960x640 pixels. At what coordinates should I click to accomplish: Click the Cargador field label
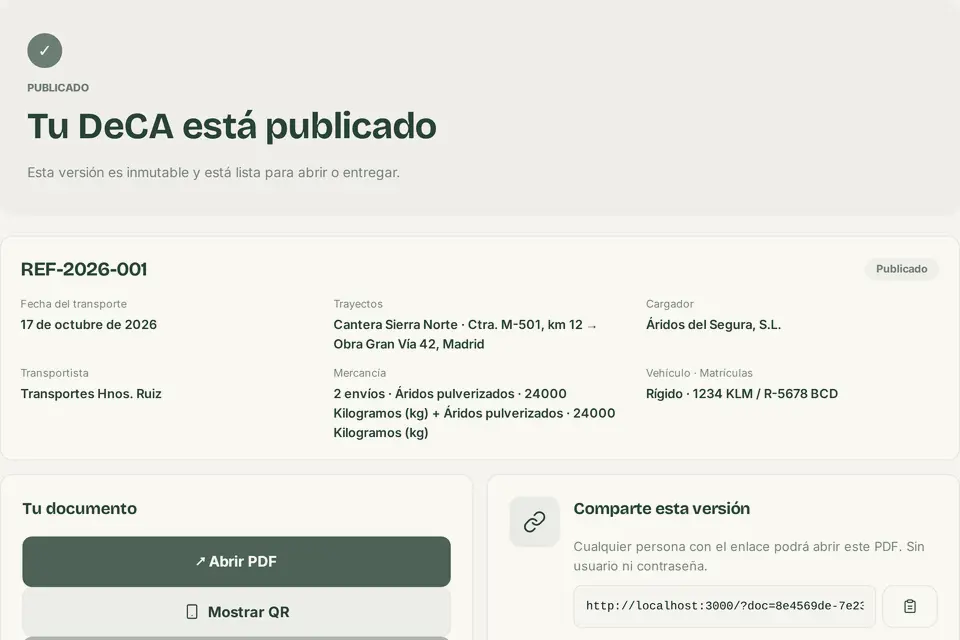(x=670, y=304)
